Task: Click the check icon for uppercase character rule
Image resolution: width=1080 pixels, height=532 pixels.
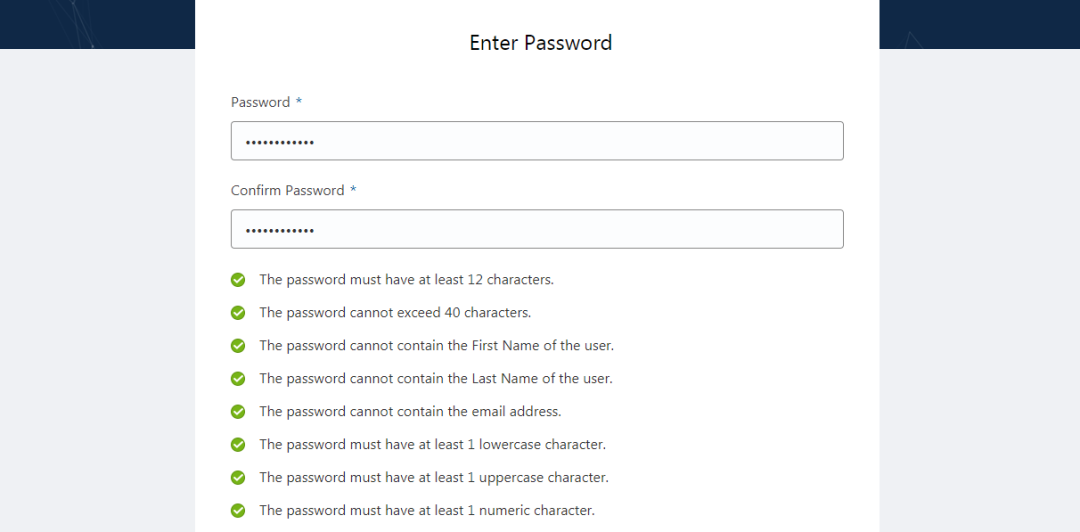Action: click(238, 478)
